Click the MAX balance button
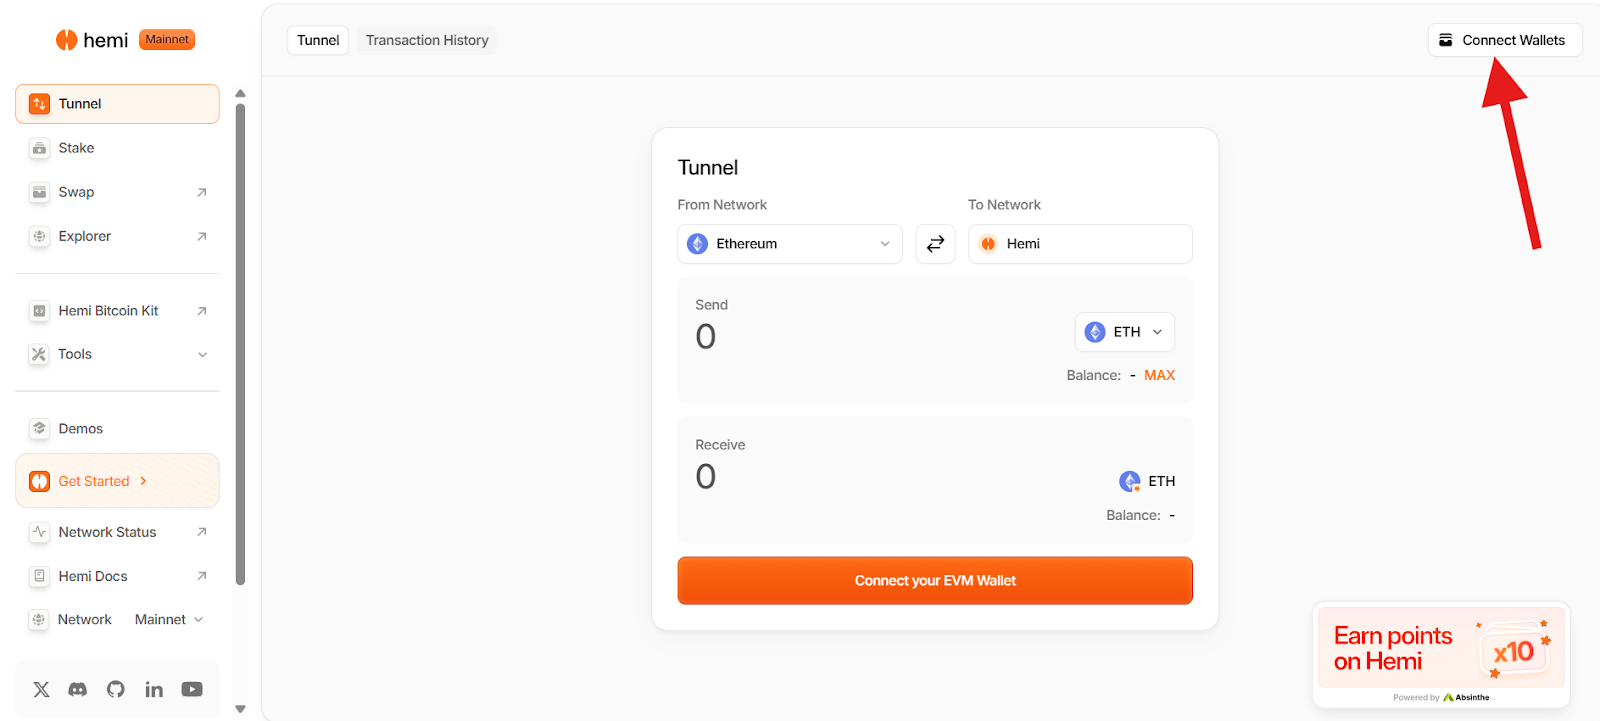 (x=1159, y=375)
